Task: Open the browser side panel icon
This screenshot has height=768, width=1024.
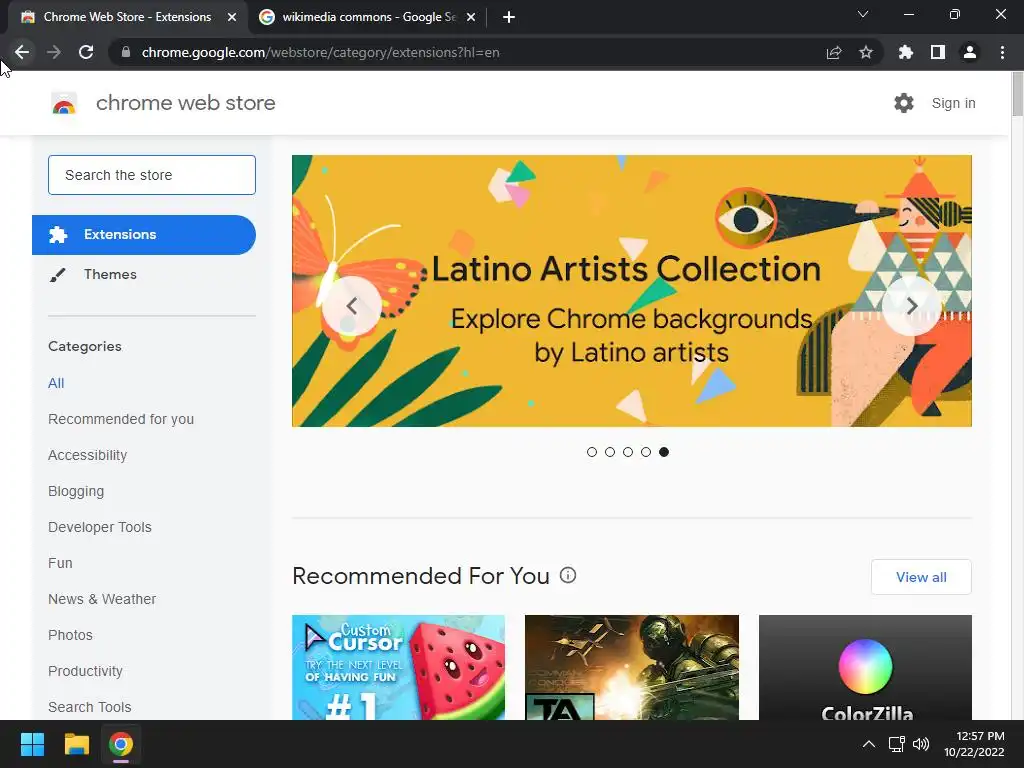Action: (x=938, y=52)
